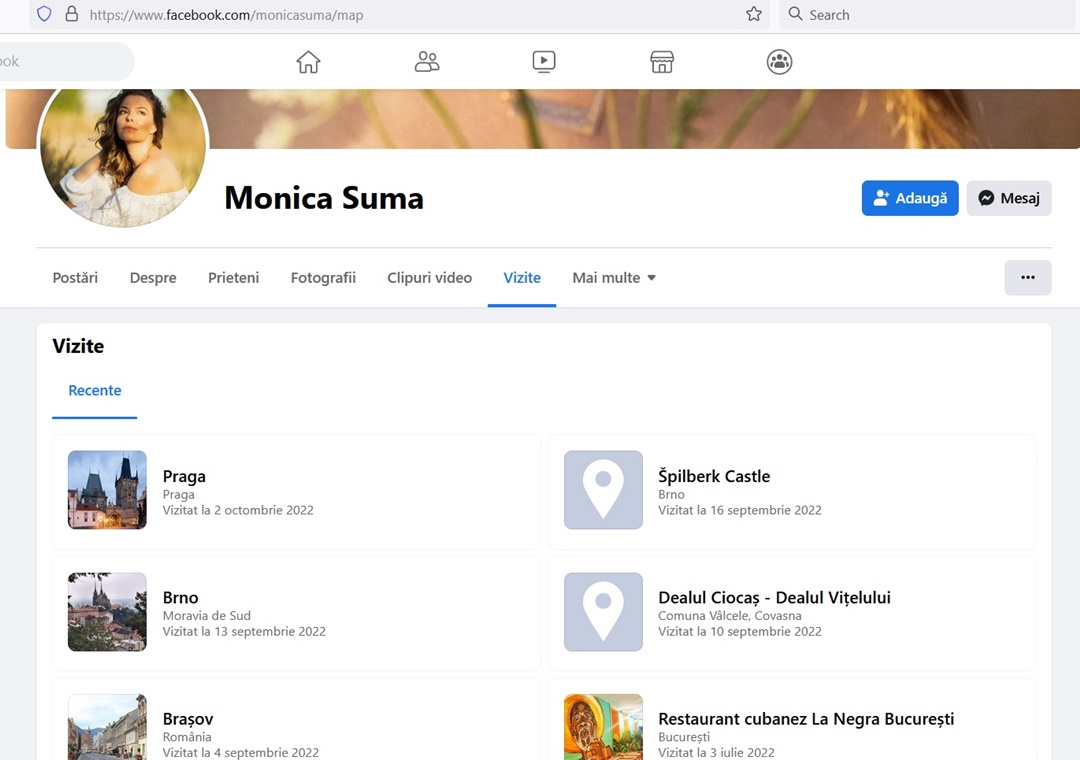The height and width of the screenshot is (760, 1080).
Task: Select the Recente sub-tab
Action: click(95, 391)
